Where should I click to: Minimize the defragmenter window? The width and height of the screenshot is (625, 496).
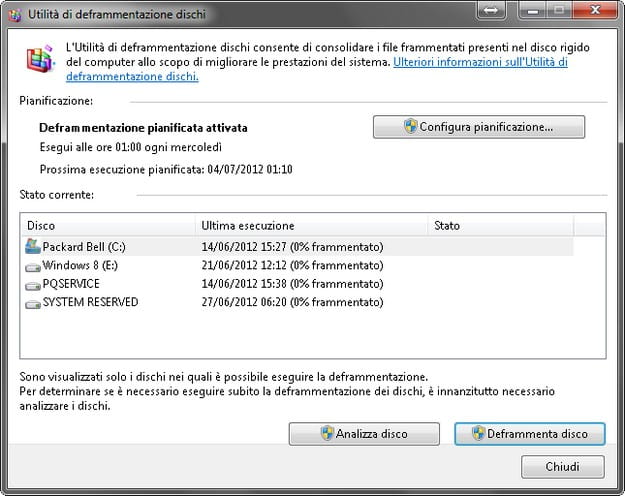(526, 10)
